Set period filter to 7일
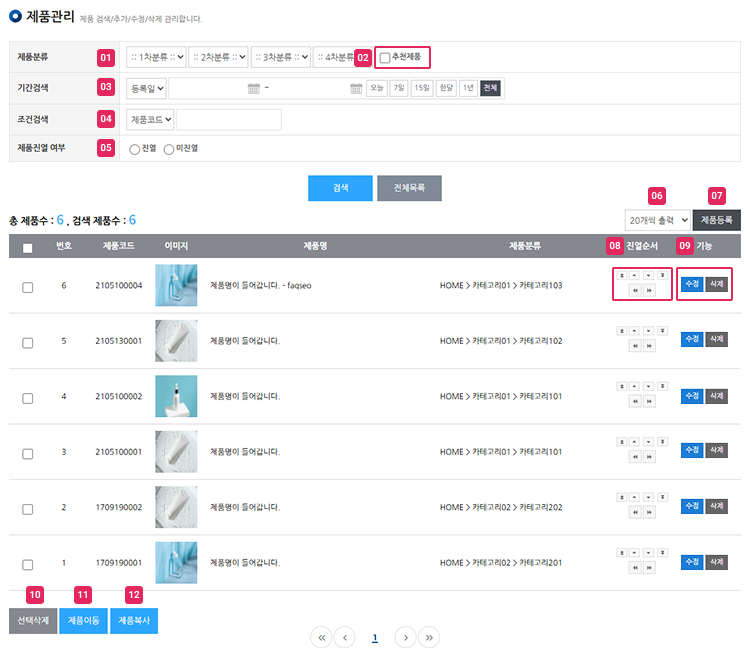This screenshot has height=658, width=750. pos(398,88)
